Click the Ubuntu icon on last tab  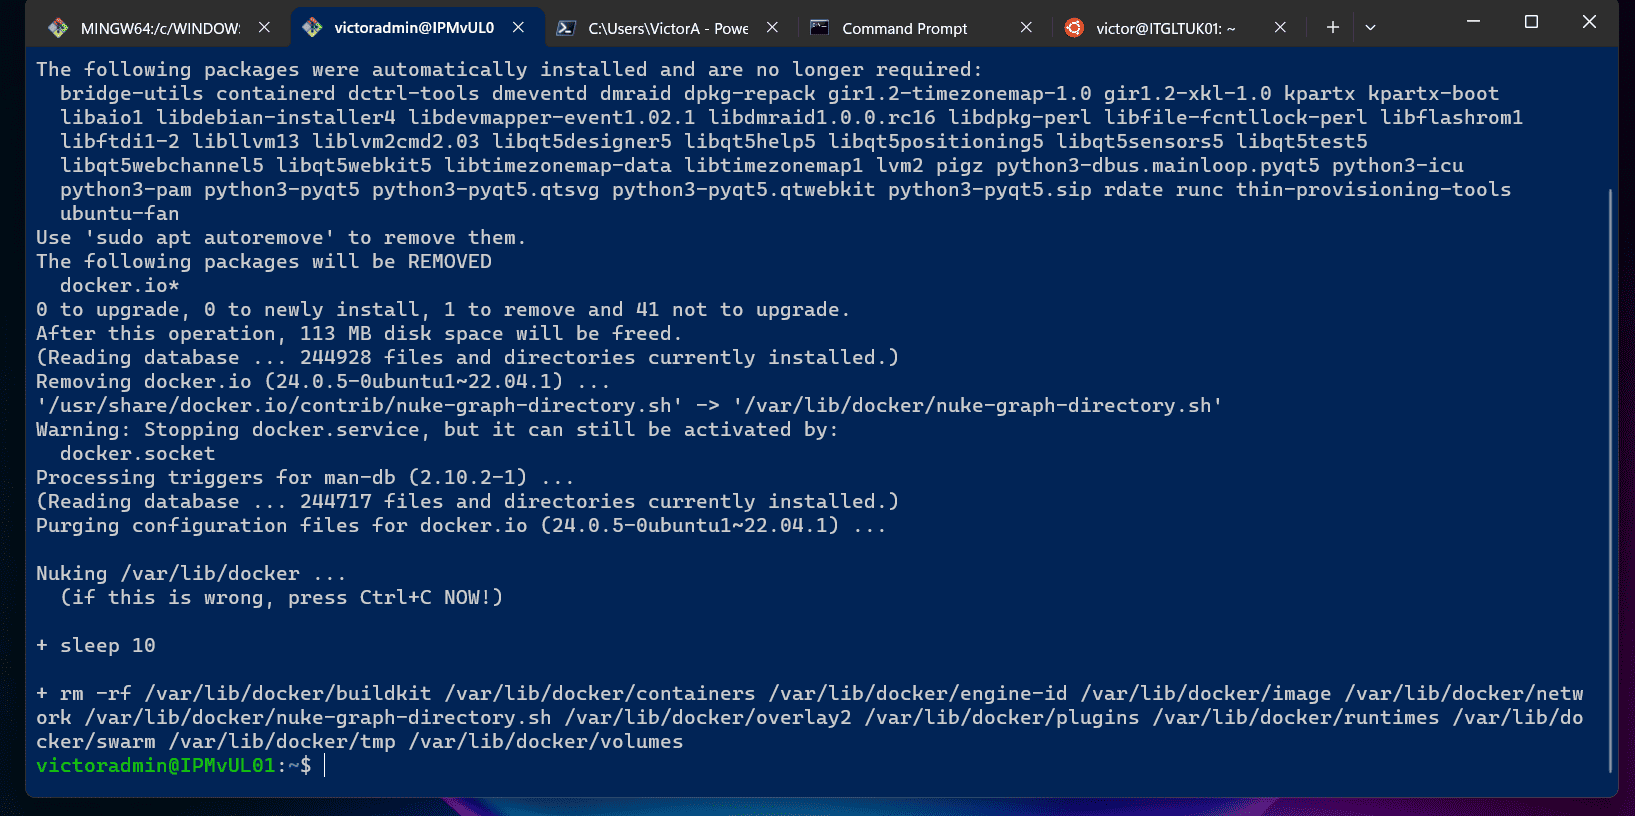point(1074,28)
